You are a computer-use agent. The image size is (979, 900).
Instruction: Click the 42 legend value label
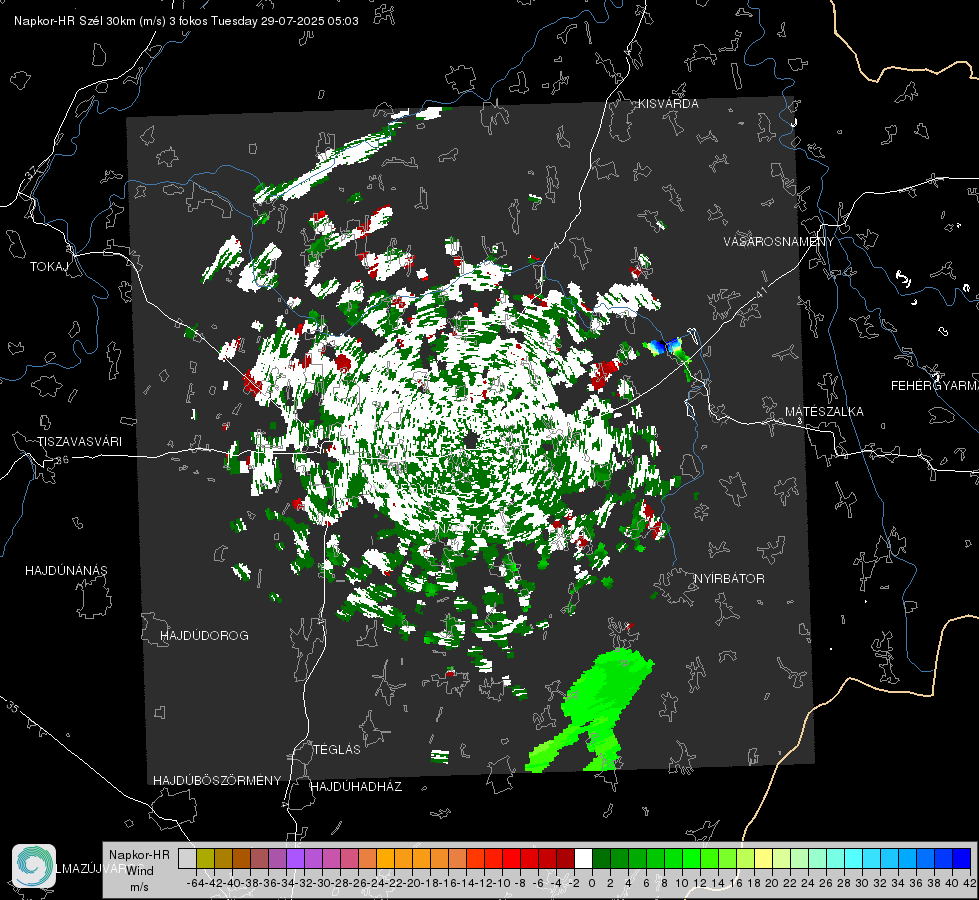point(970,884)
